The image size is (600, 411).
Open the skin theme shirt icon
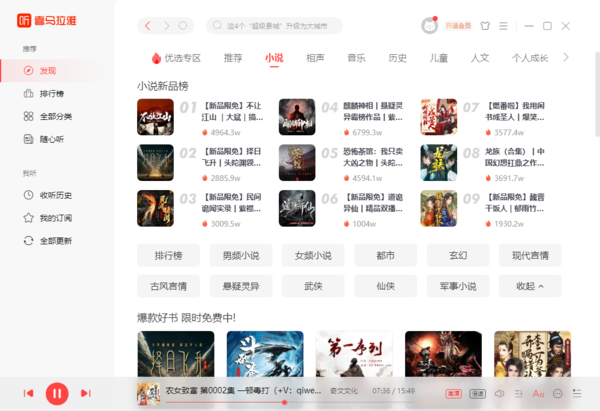485,26
